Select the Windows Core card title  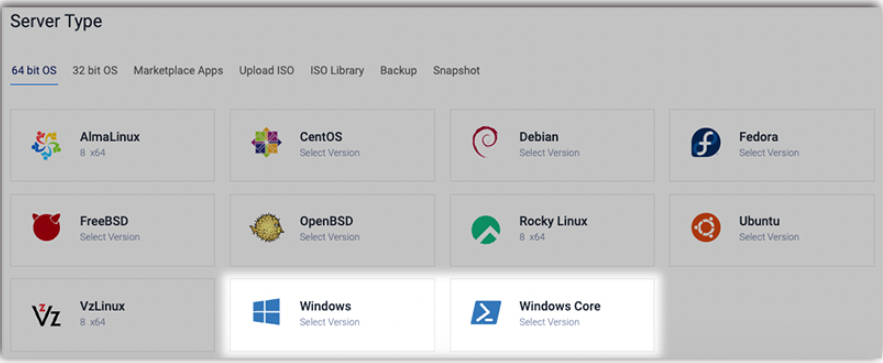click(560, 306)
